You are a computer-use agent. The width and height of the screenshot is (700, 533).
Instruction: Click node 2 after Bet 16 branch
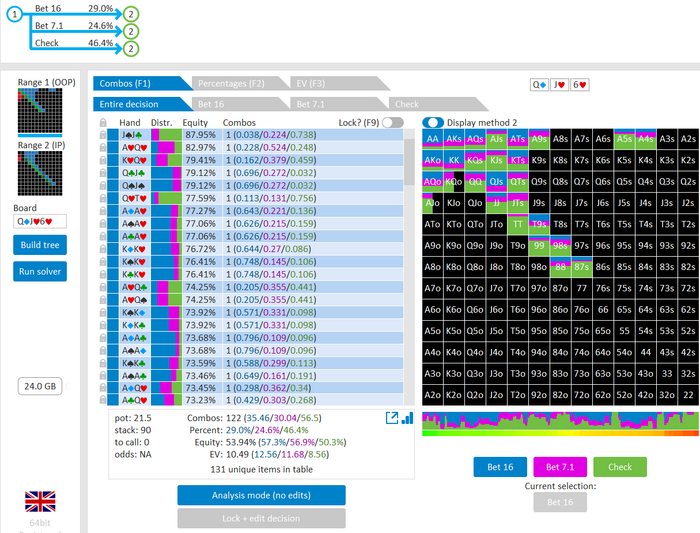pos(131,14)
